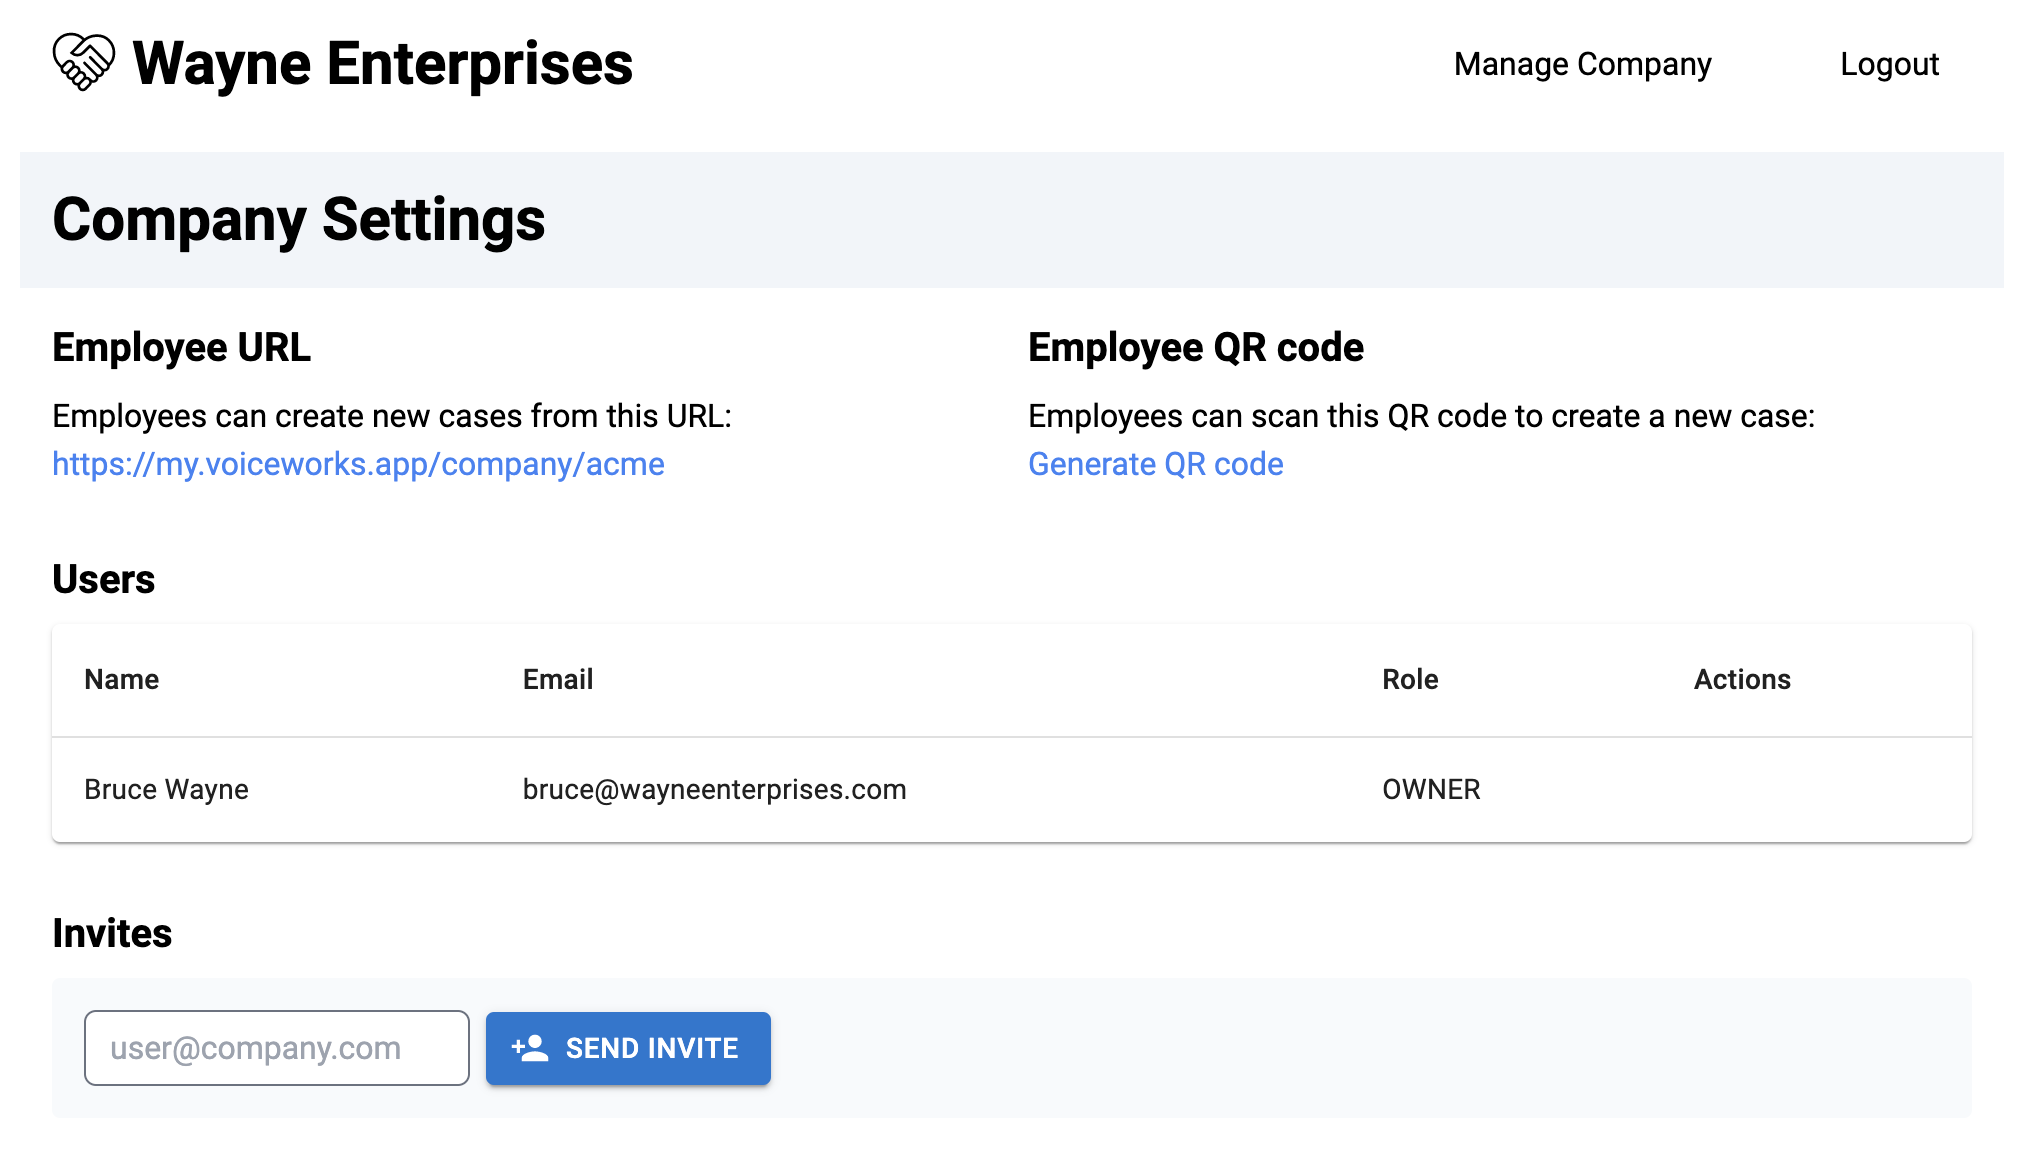Click the OWNER role cell
Viewport: 2030px width, 1156px height.
click(1430, 789)
